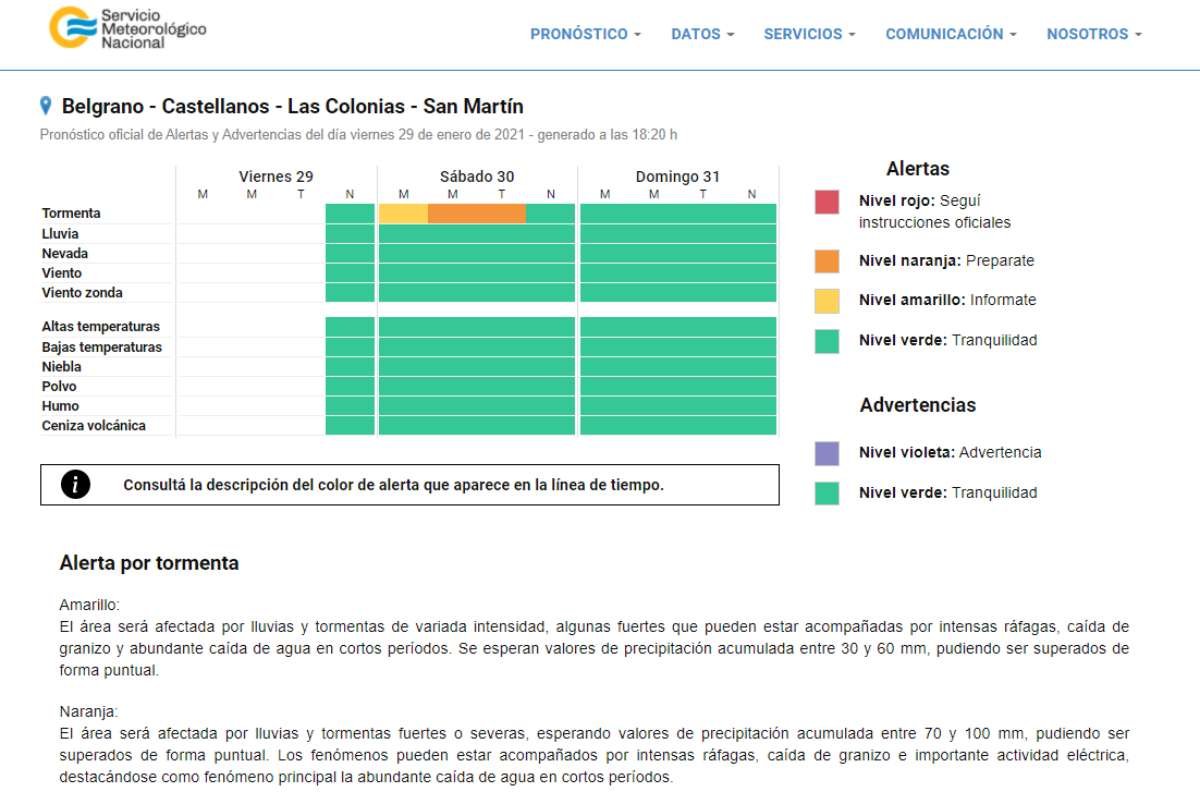This screenshot has height=804, width=1200.
Task: Select the yellow Tormenta cell Saturday morning
Action: click(x=403, y=213)
